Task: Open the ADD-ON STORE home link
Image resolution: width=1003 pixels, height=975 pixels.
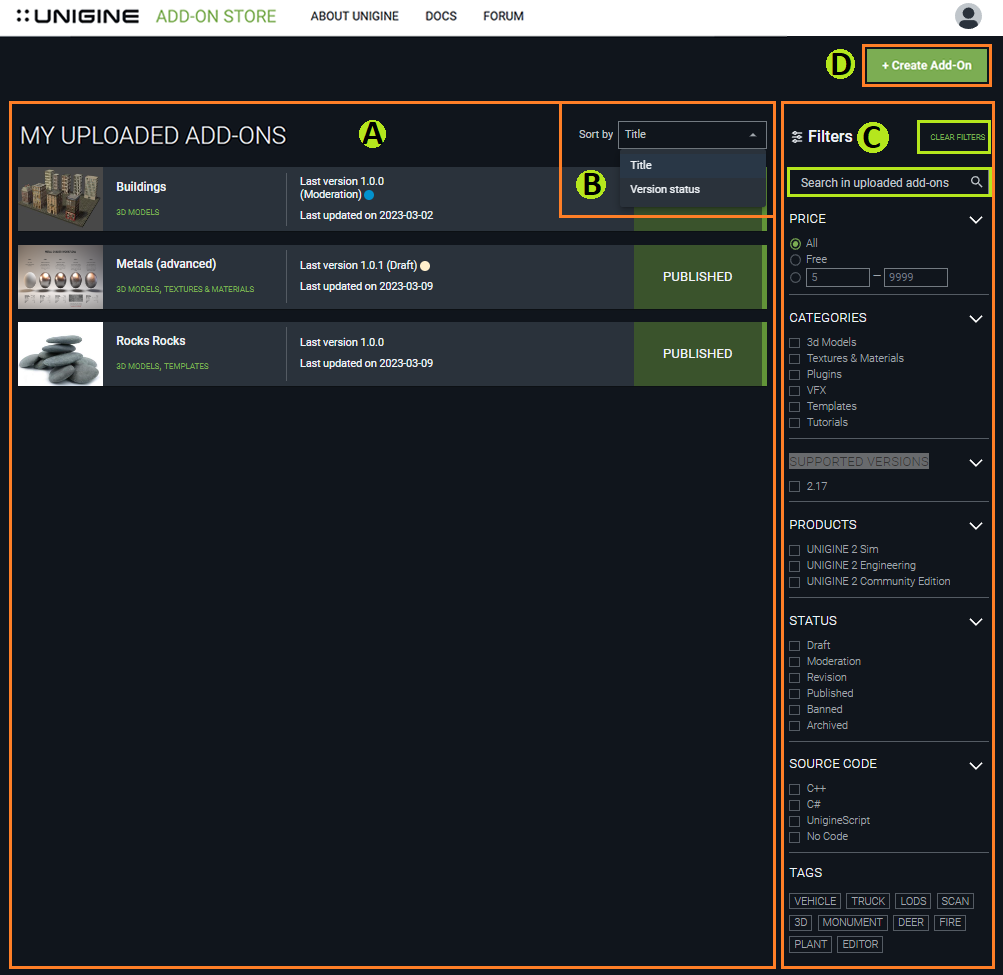Action: click(x=216, y=16)
